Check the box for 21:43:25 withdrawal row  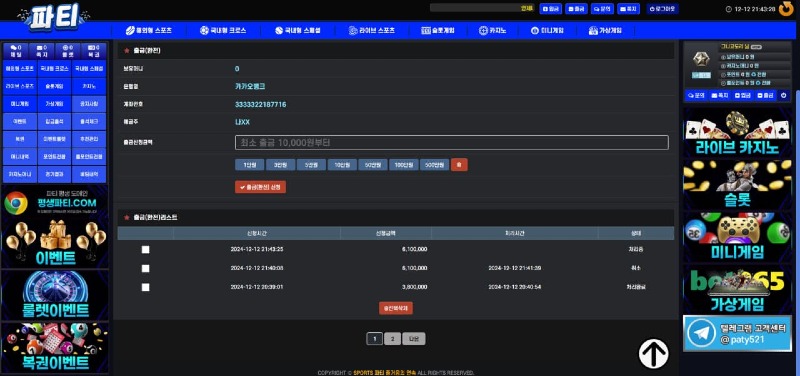(145, 249)
